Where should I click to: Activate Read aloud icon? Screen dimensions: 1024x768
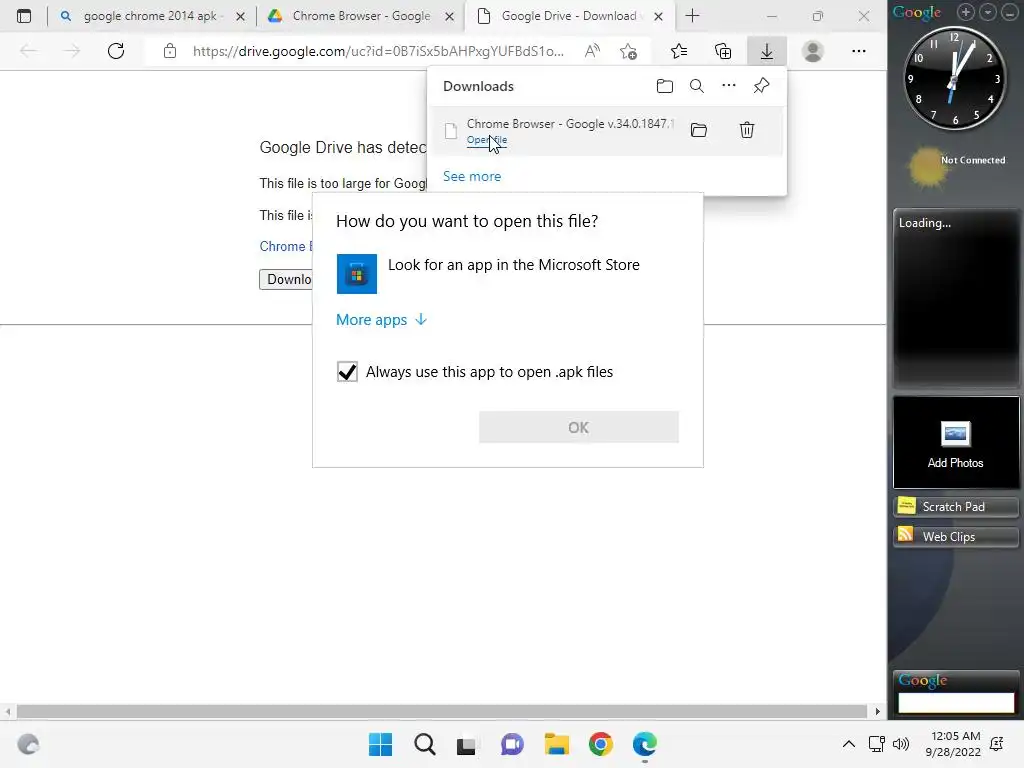pos(592,51)
